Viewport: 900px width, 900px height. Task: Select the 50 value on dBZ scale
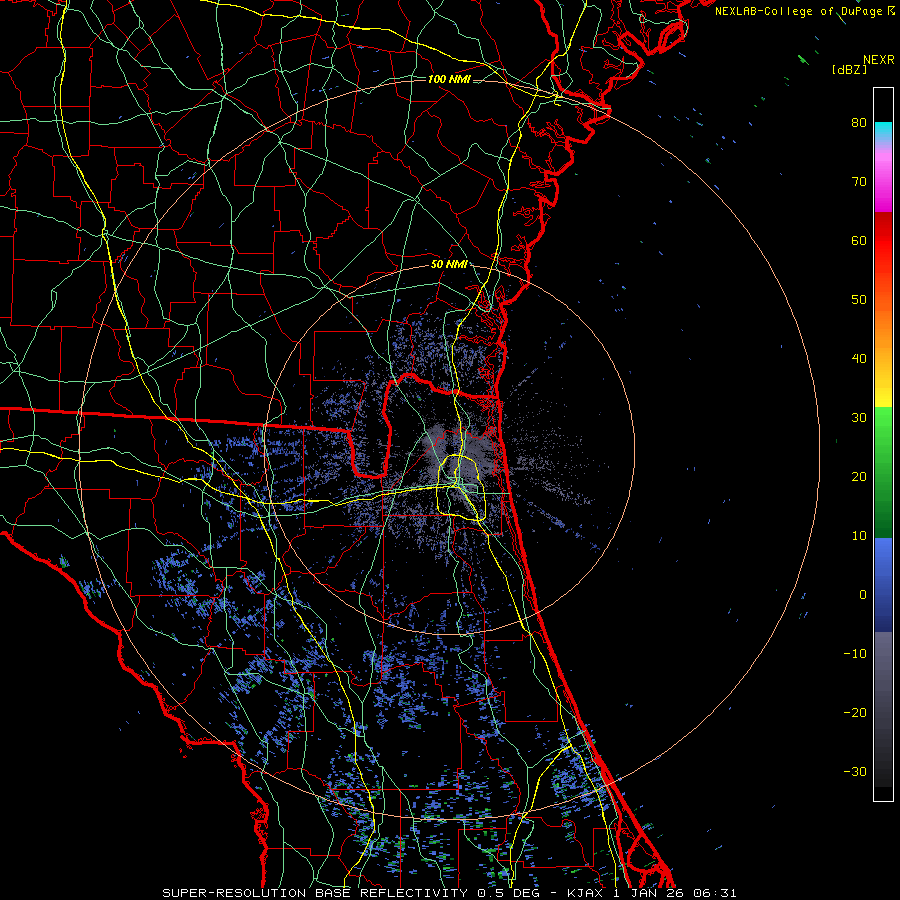[x=859, y=300]
